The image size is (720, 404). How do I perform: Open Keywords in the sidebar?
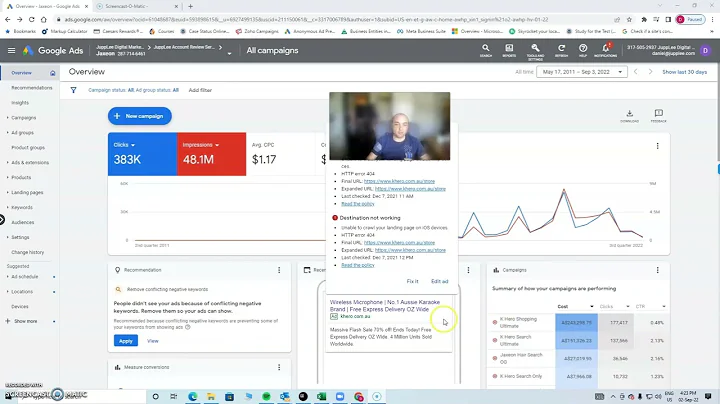[22, 208]
